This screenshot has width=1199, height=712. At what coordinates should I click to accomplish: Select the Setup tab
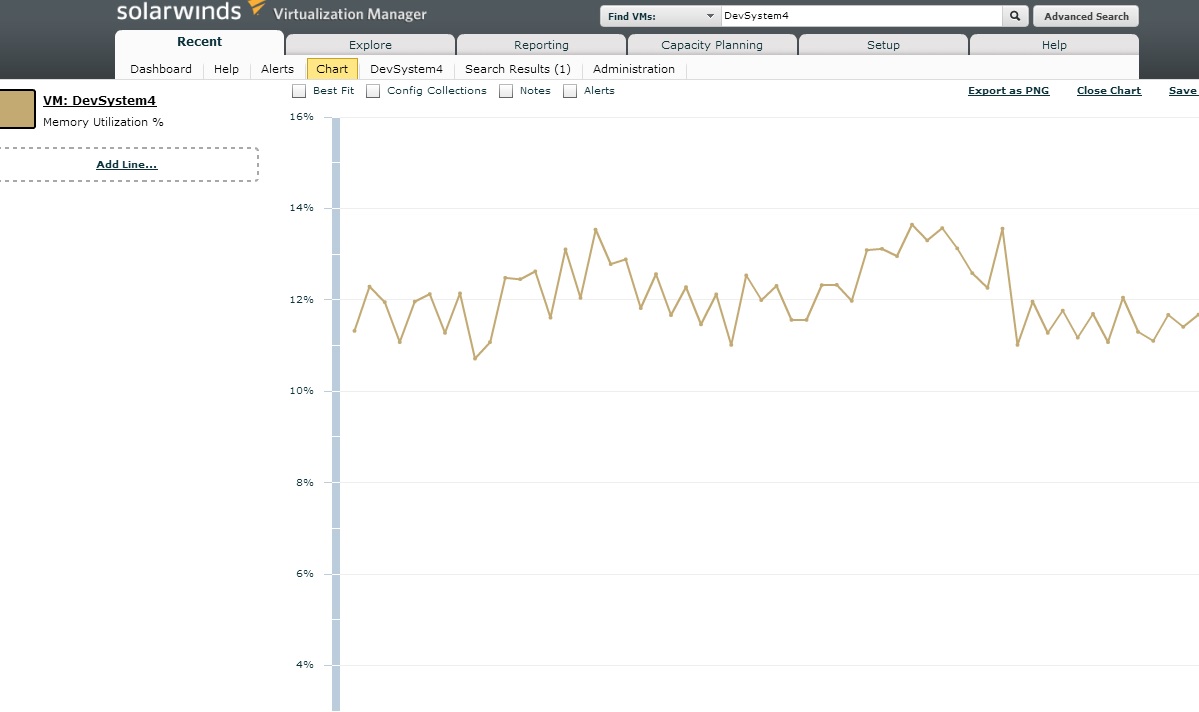[883, 45]
